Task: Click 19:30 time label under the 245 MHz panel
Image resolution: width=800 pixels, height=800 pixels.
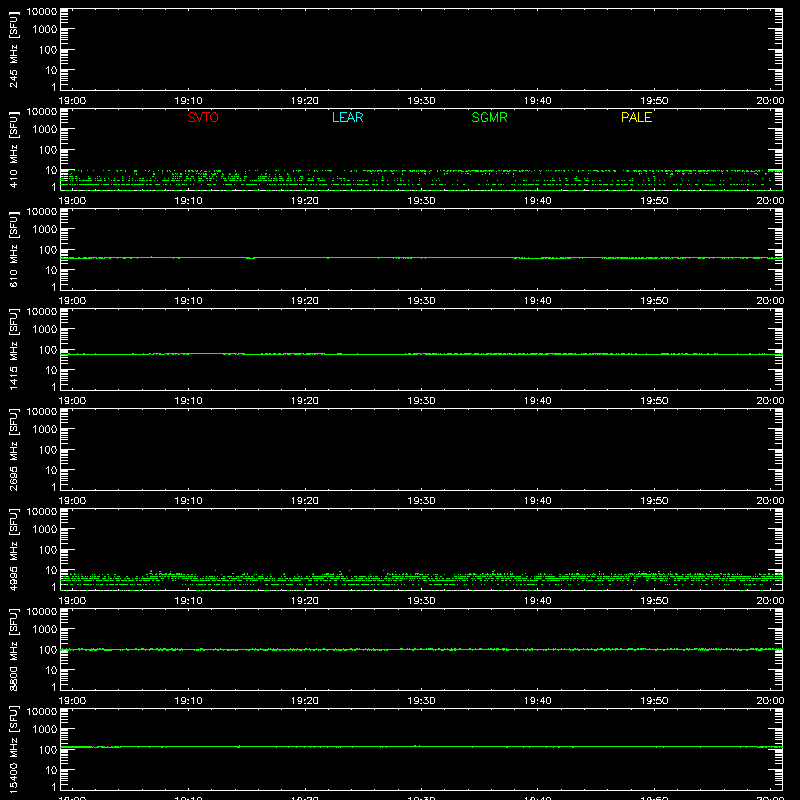Action: click(421, 101)
